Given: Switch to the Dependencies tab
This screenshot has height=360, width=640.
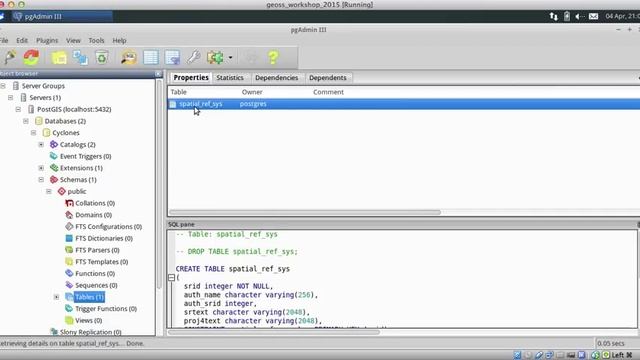Looking at the screenshot, I should click(276, 78).
